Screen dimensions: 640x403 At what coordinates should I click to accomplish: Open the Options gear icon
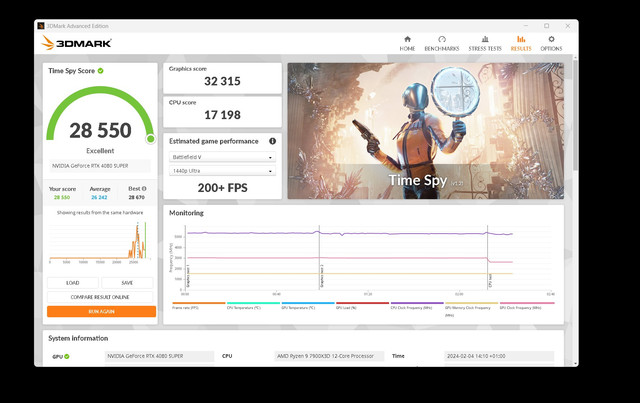click(x=551, y=39)
